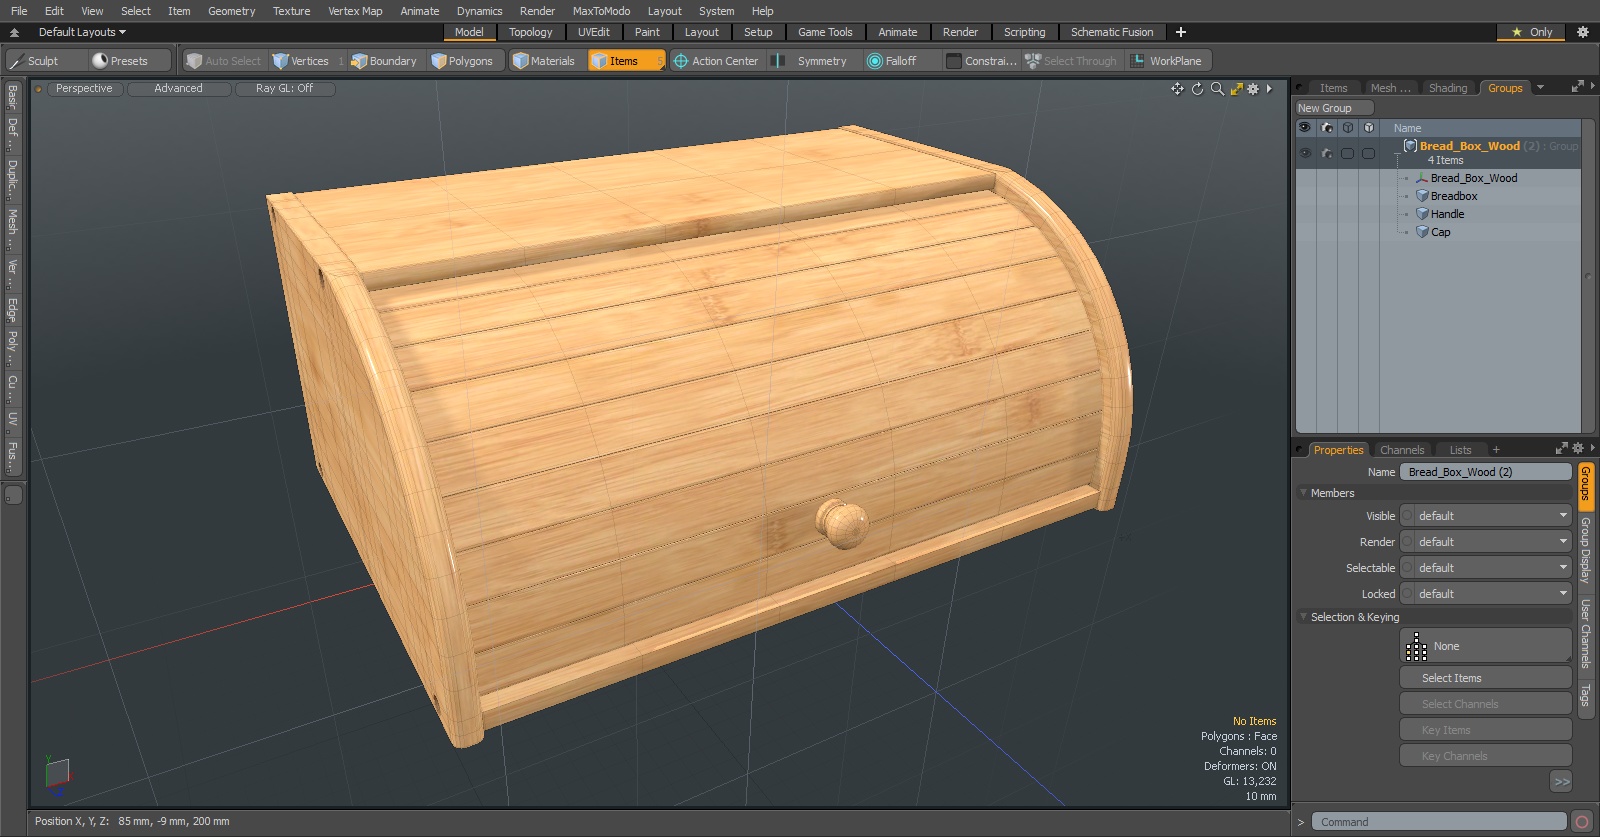Screen dimensions: 1600x837
Task: Toggle the Only star button
Action: click(1531, 32)
